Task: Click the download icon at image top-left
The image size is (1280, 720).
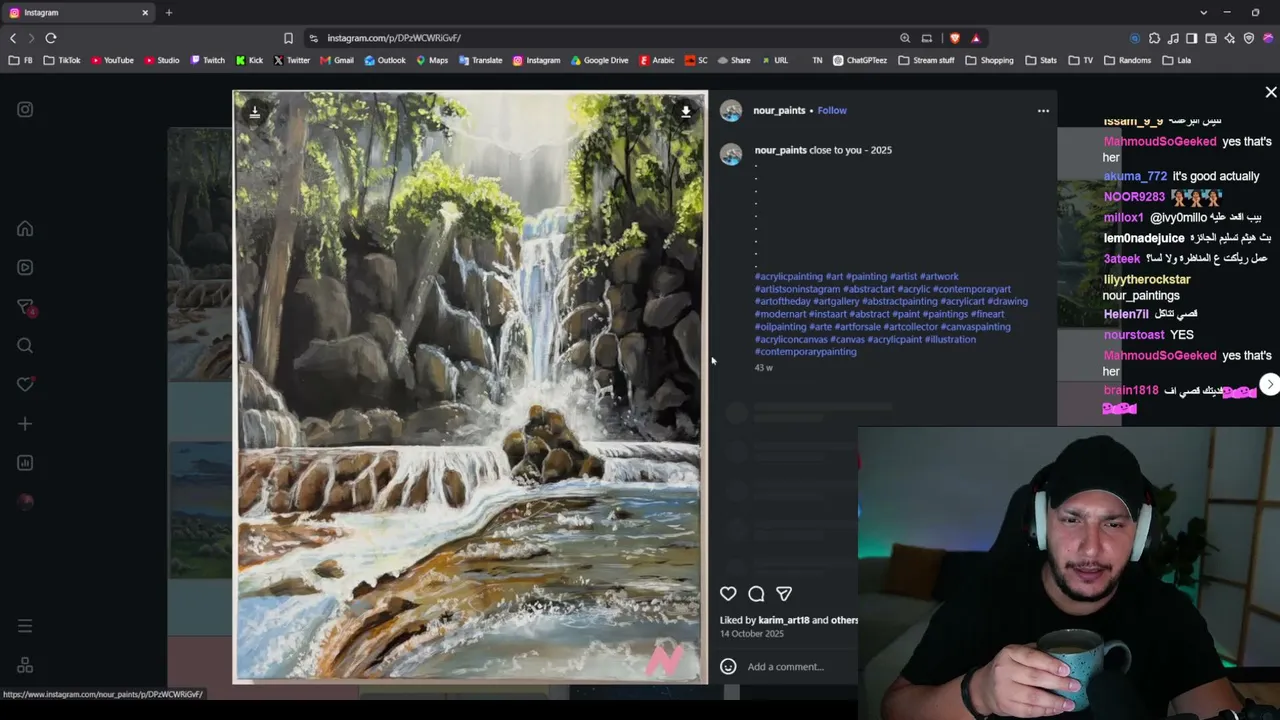Action: pos(255,112)
